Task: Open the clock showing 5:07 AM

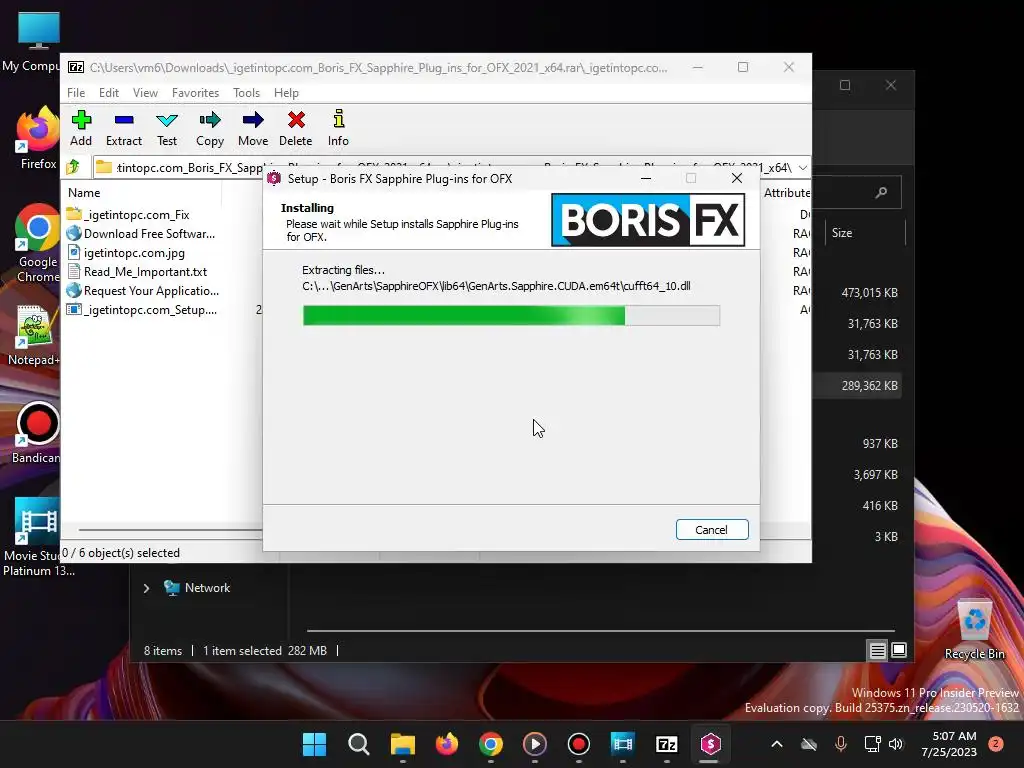Action: (949, 744)
